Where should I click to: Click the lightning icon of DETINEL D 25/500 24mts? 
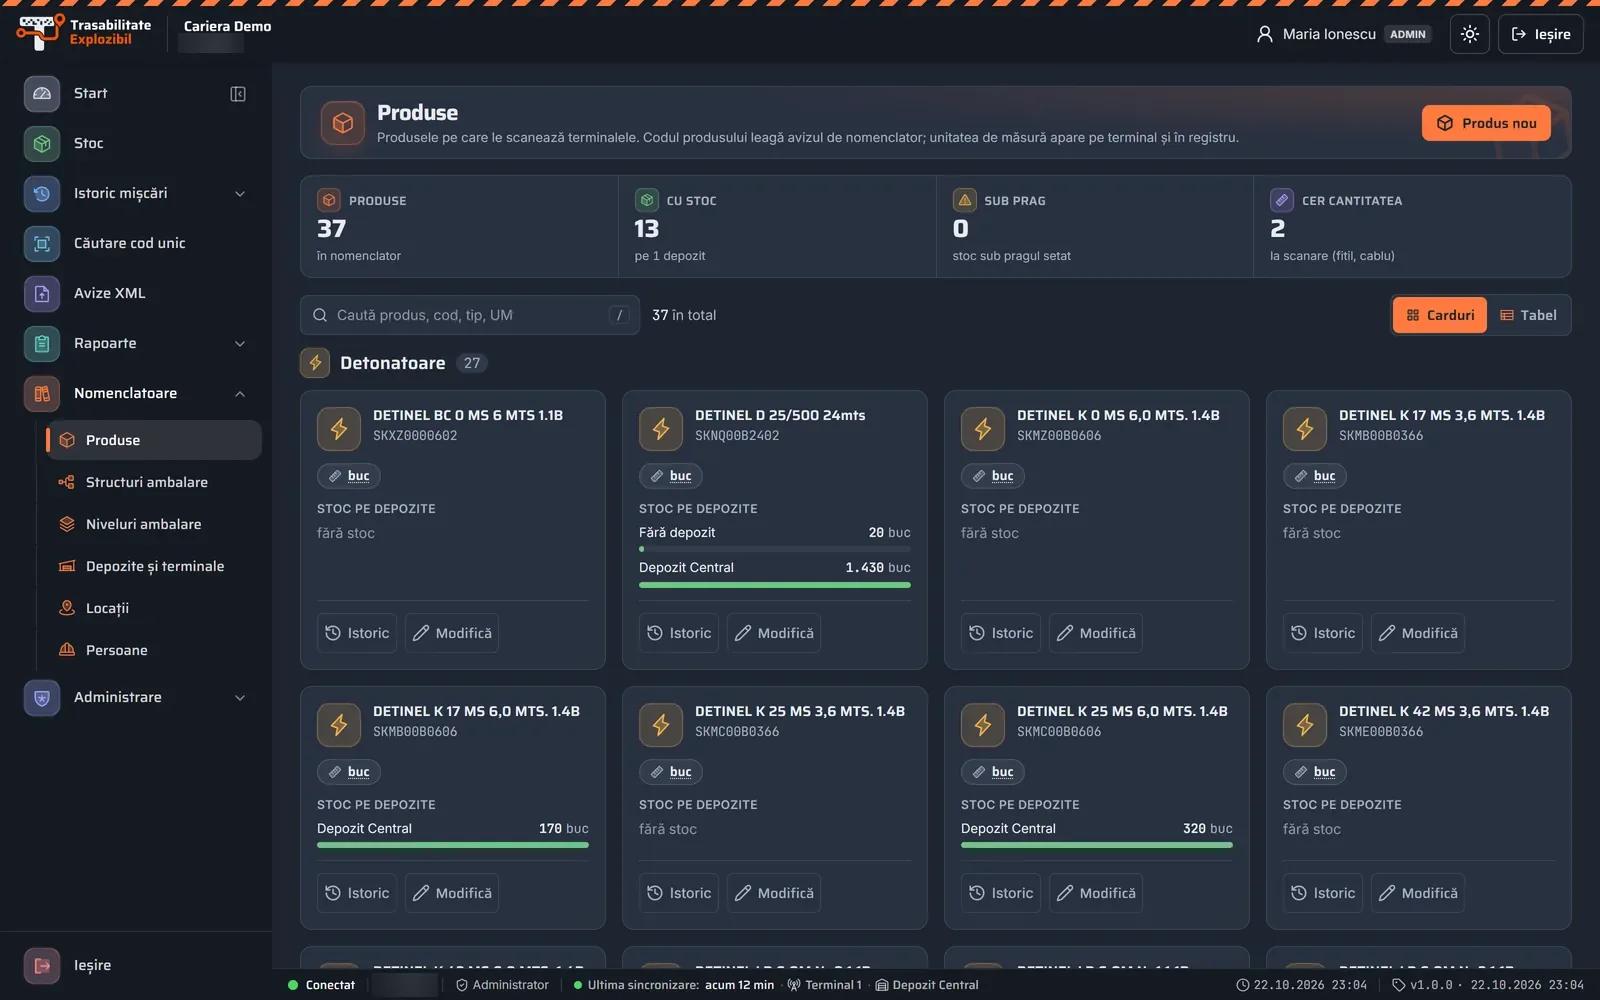(661, 429)
